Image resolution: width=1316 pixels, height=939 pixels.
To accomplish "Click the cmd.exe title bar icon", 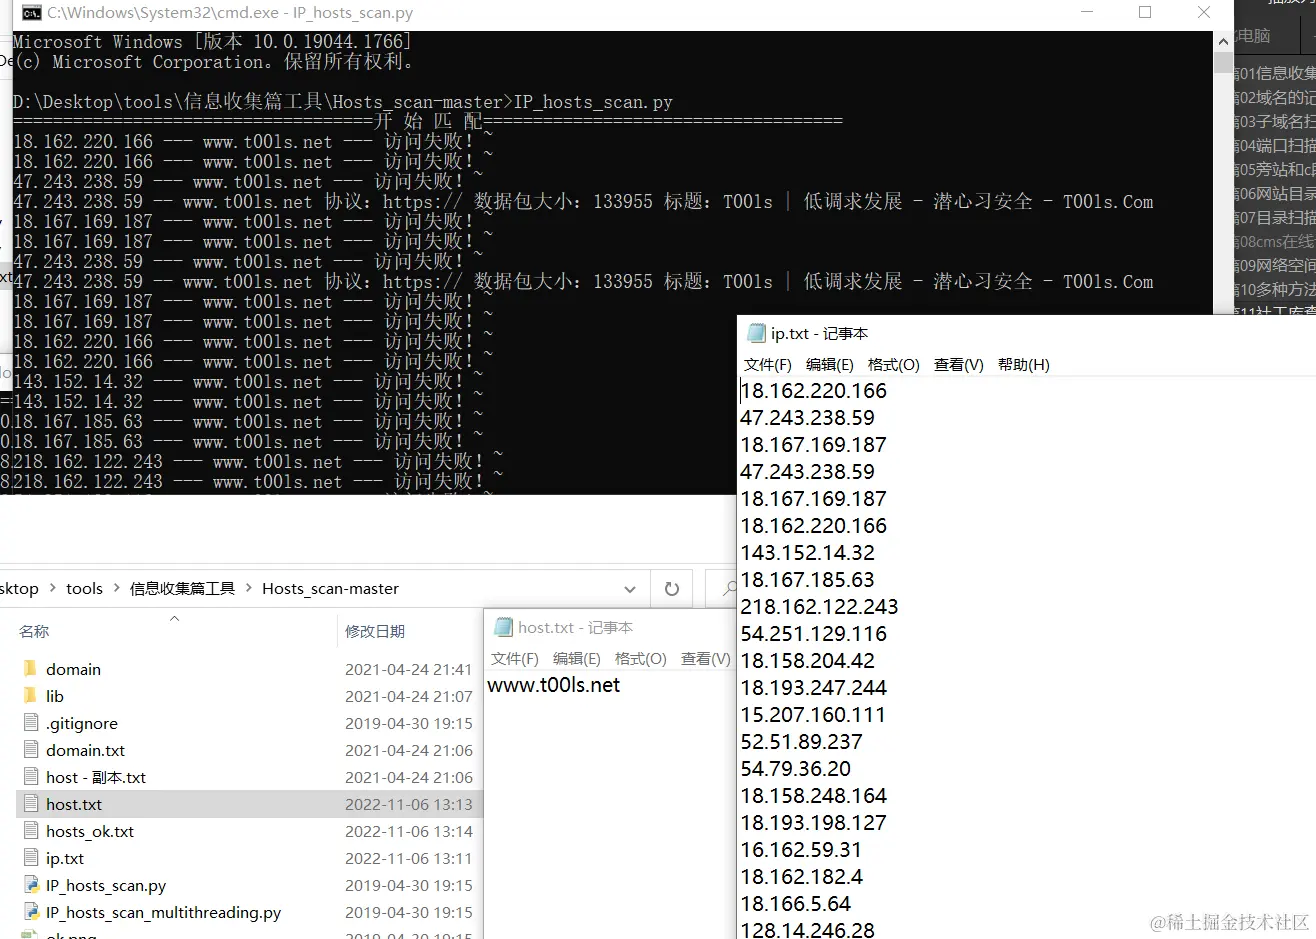I will click(x=31, y=13).
